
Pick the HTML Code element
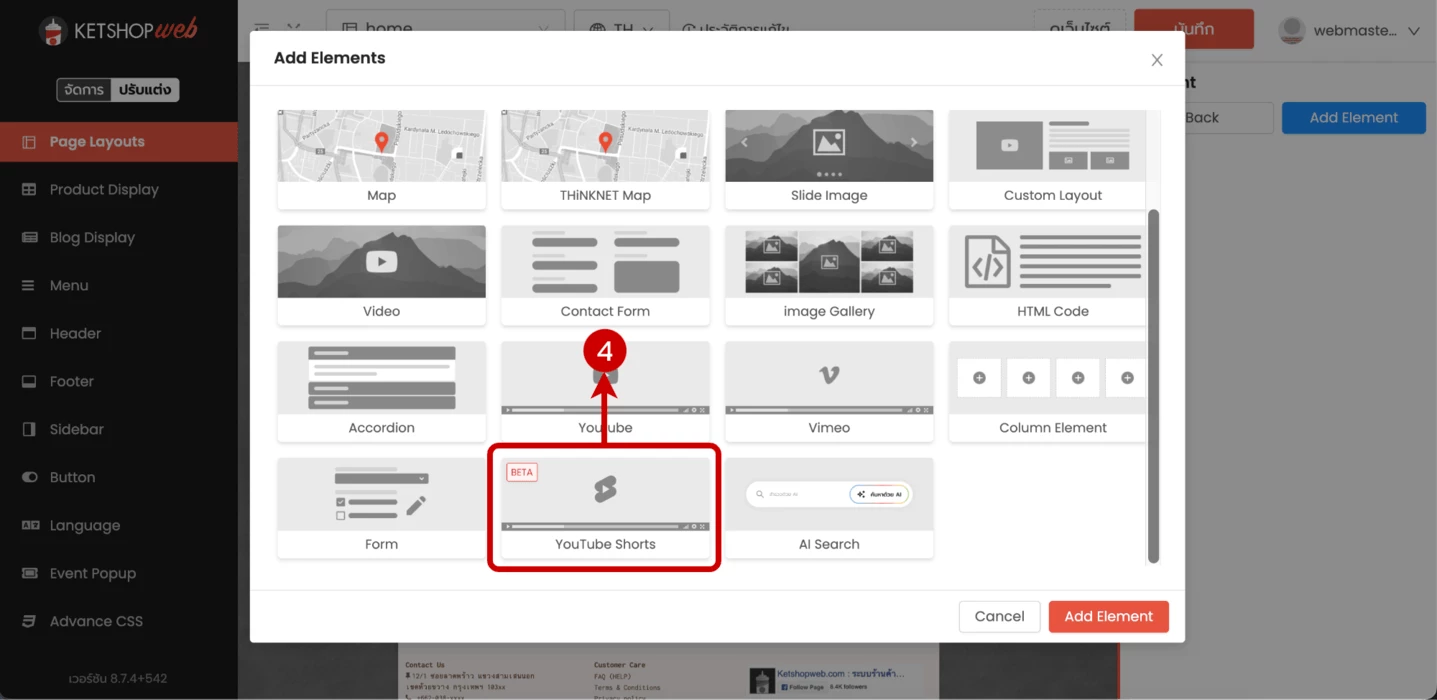click(x=1052, y=275)
